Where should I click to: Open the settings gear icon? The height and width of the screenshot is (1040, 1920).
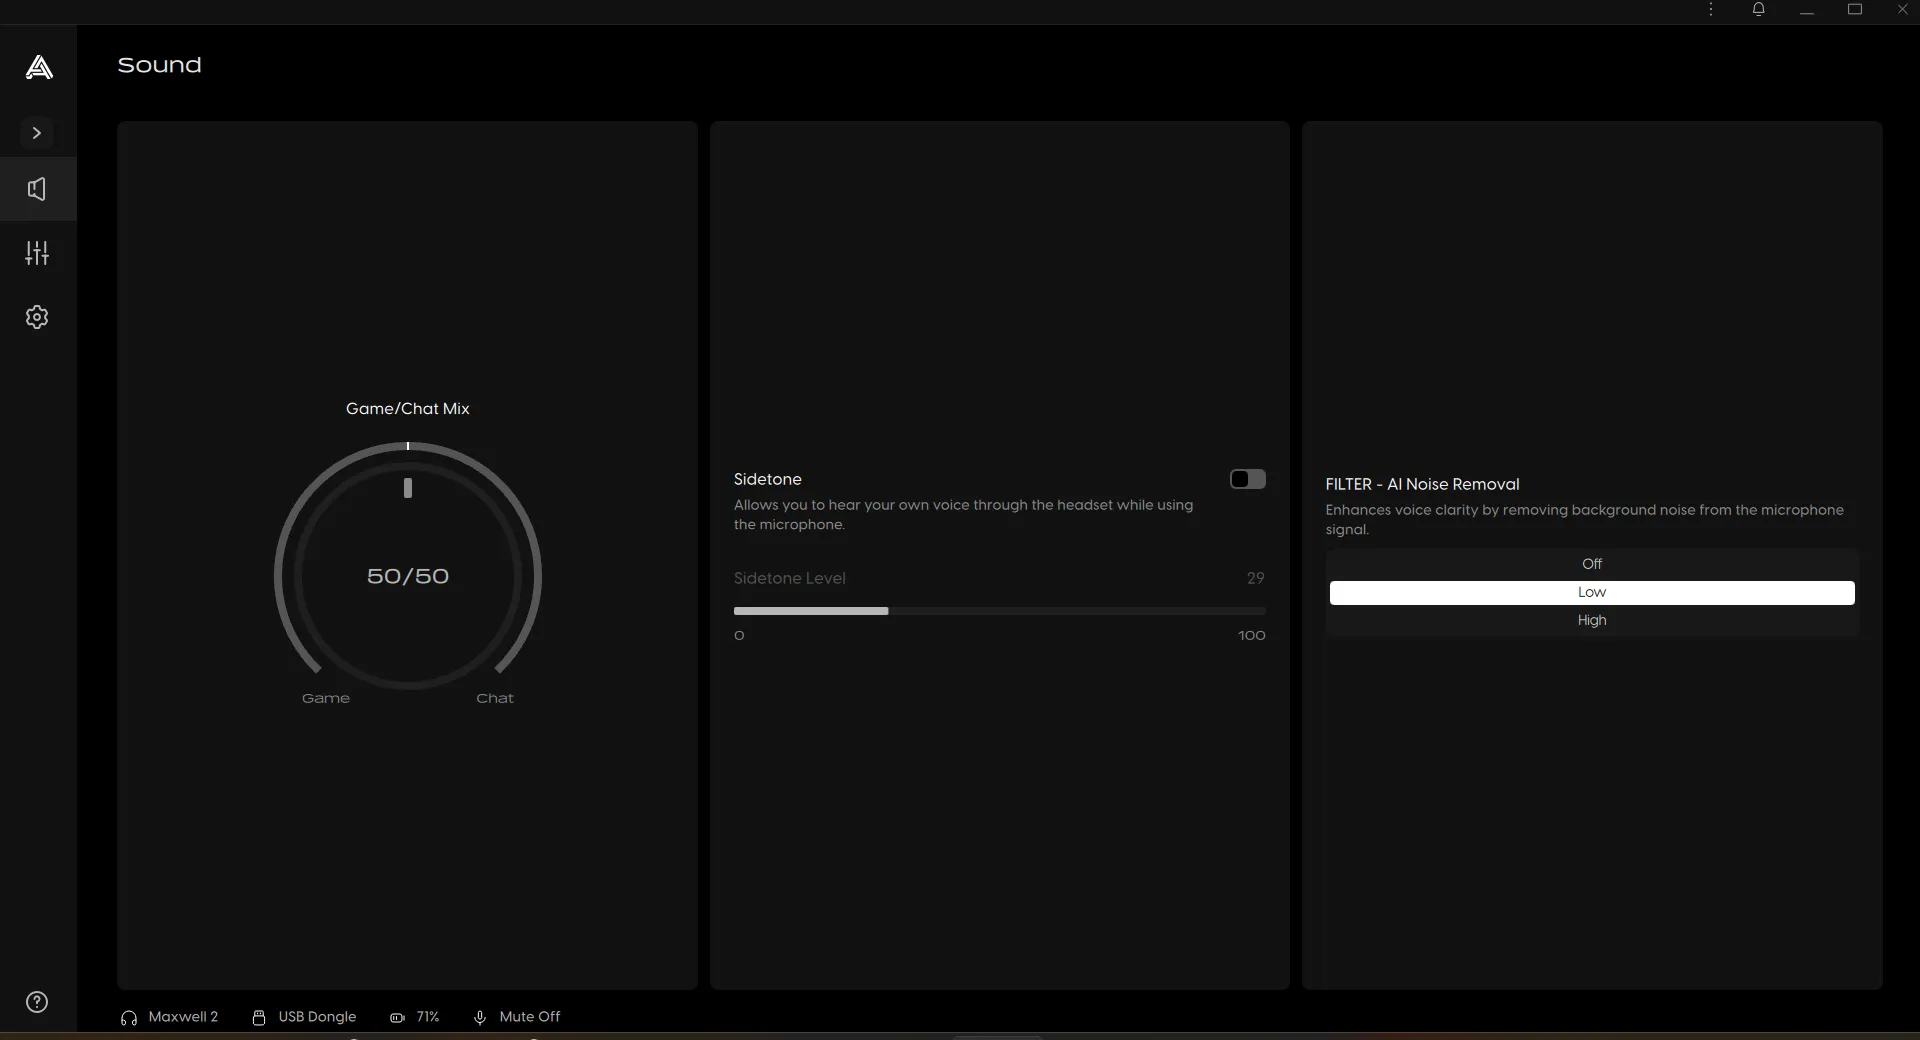pyautogui.click(x=37, y=317)
